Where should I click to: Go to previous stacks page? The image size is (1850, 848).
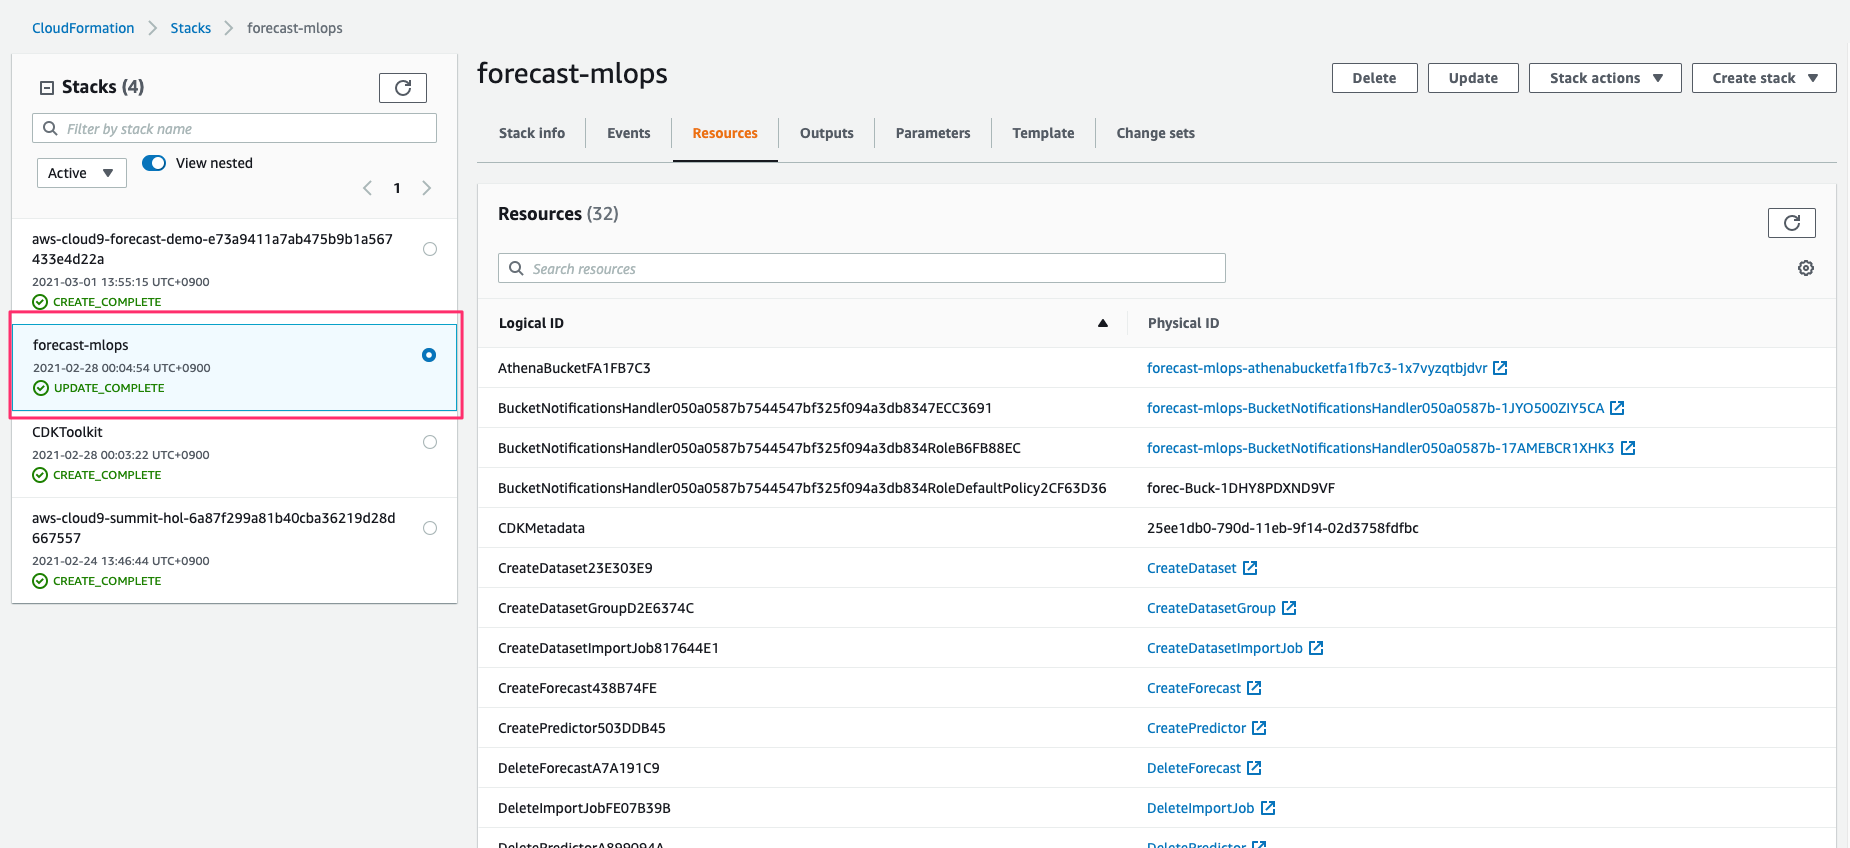368,188
